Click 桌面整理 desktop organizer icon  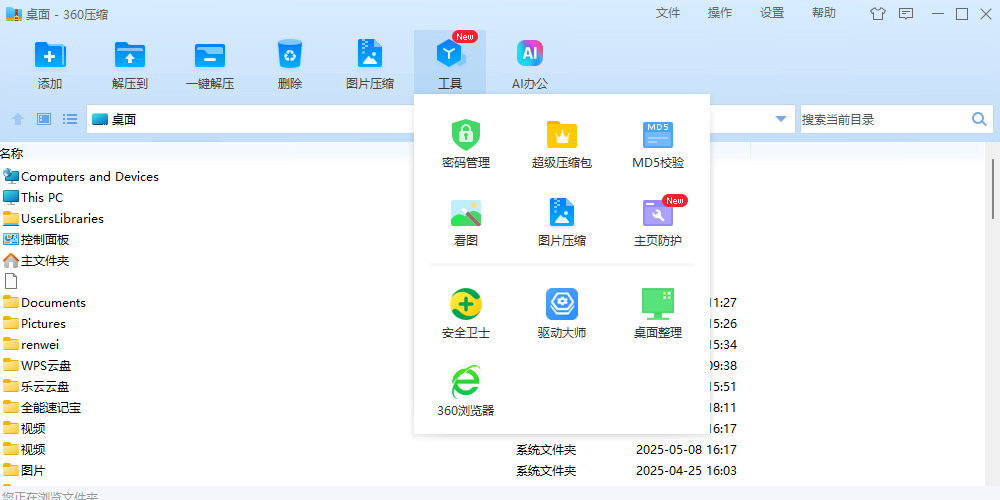click(658, 313)
